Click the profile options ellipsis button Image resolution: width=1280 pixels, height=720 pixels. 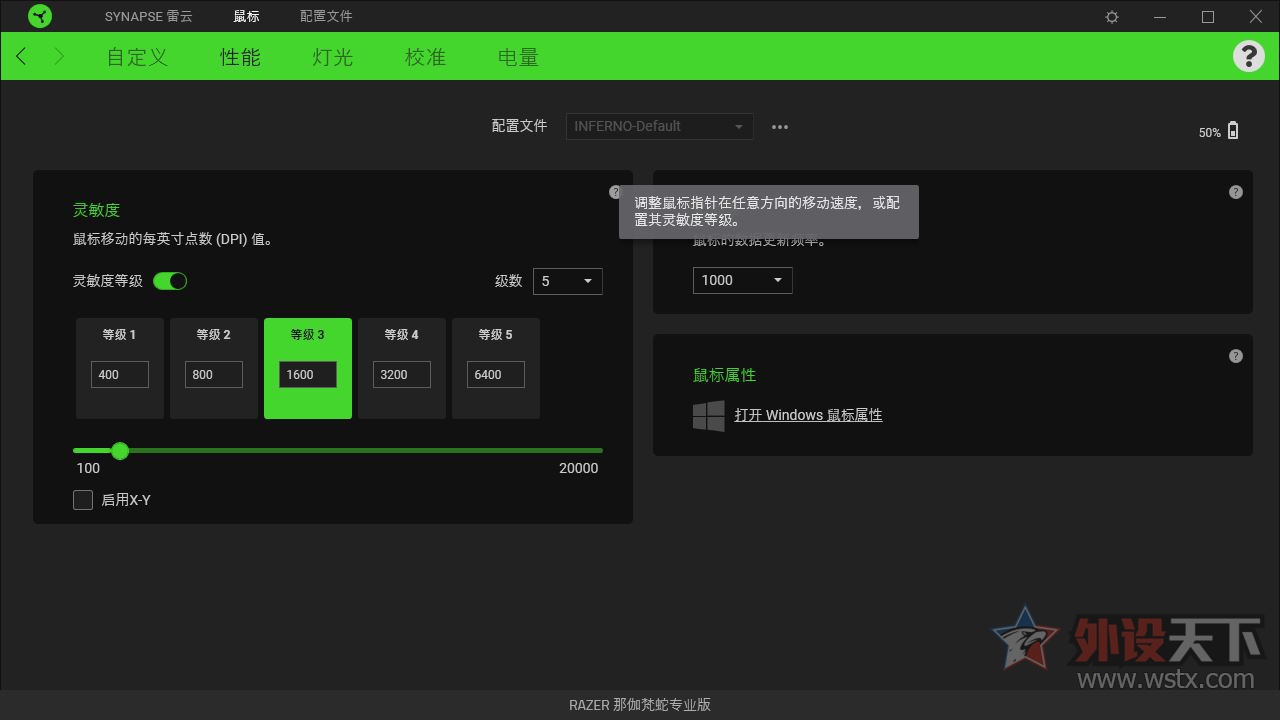[780, 126]
